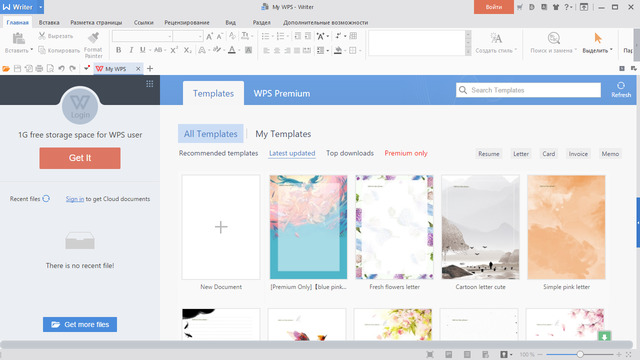Toggle Italic formatting
Viewport: 640px width, 360px height.
click(x=131, y=50)
